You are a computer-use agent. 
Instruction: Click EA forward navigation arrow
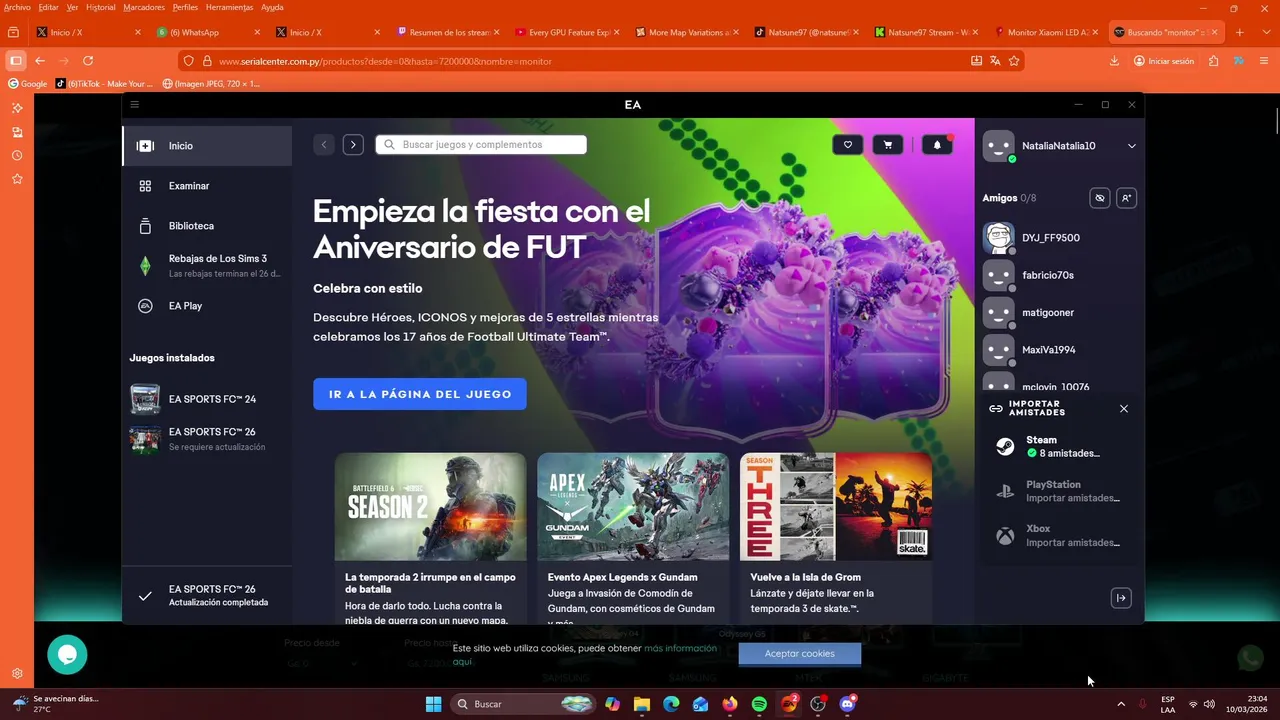point(353,145)
